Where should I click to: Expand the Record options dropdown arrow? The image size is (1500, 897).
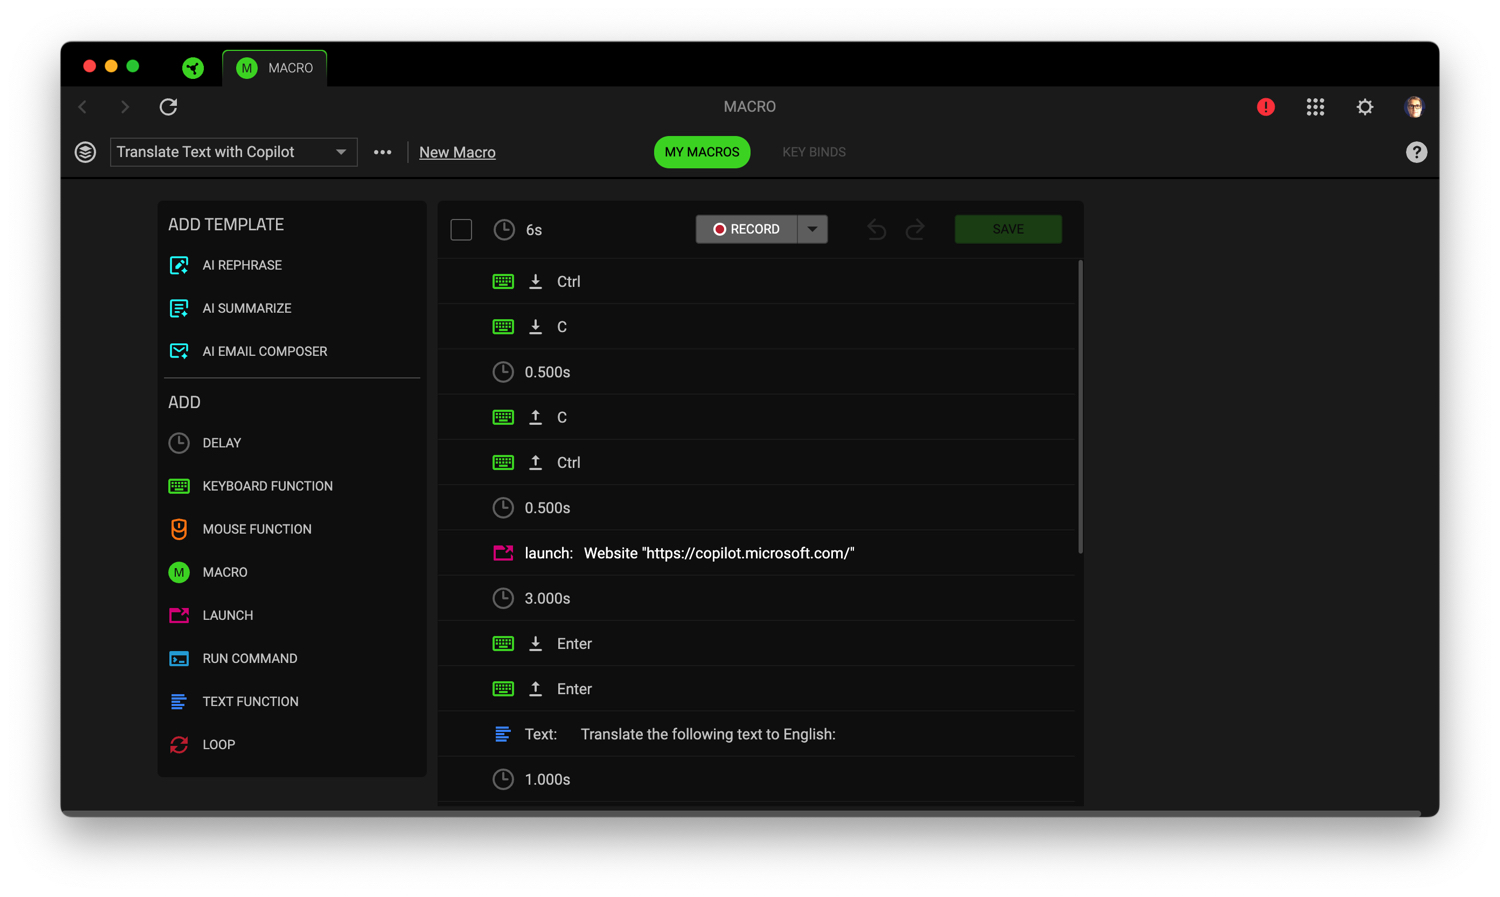click(812, 229)
